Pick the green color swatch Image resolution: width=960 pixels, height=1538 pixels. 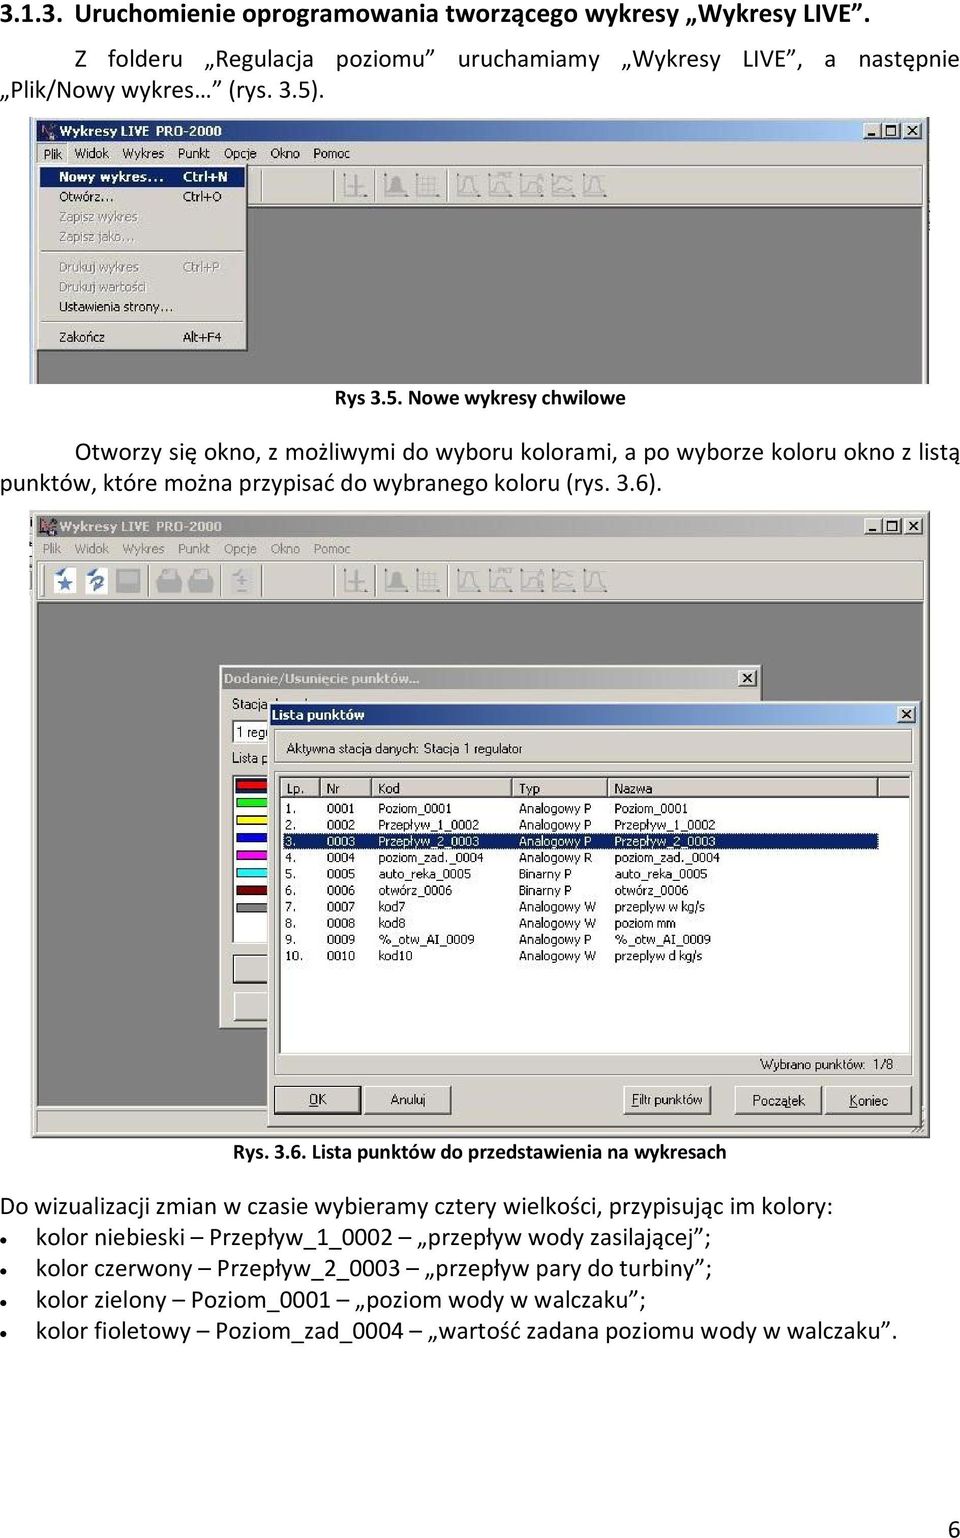[251, 802]
